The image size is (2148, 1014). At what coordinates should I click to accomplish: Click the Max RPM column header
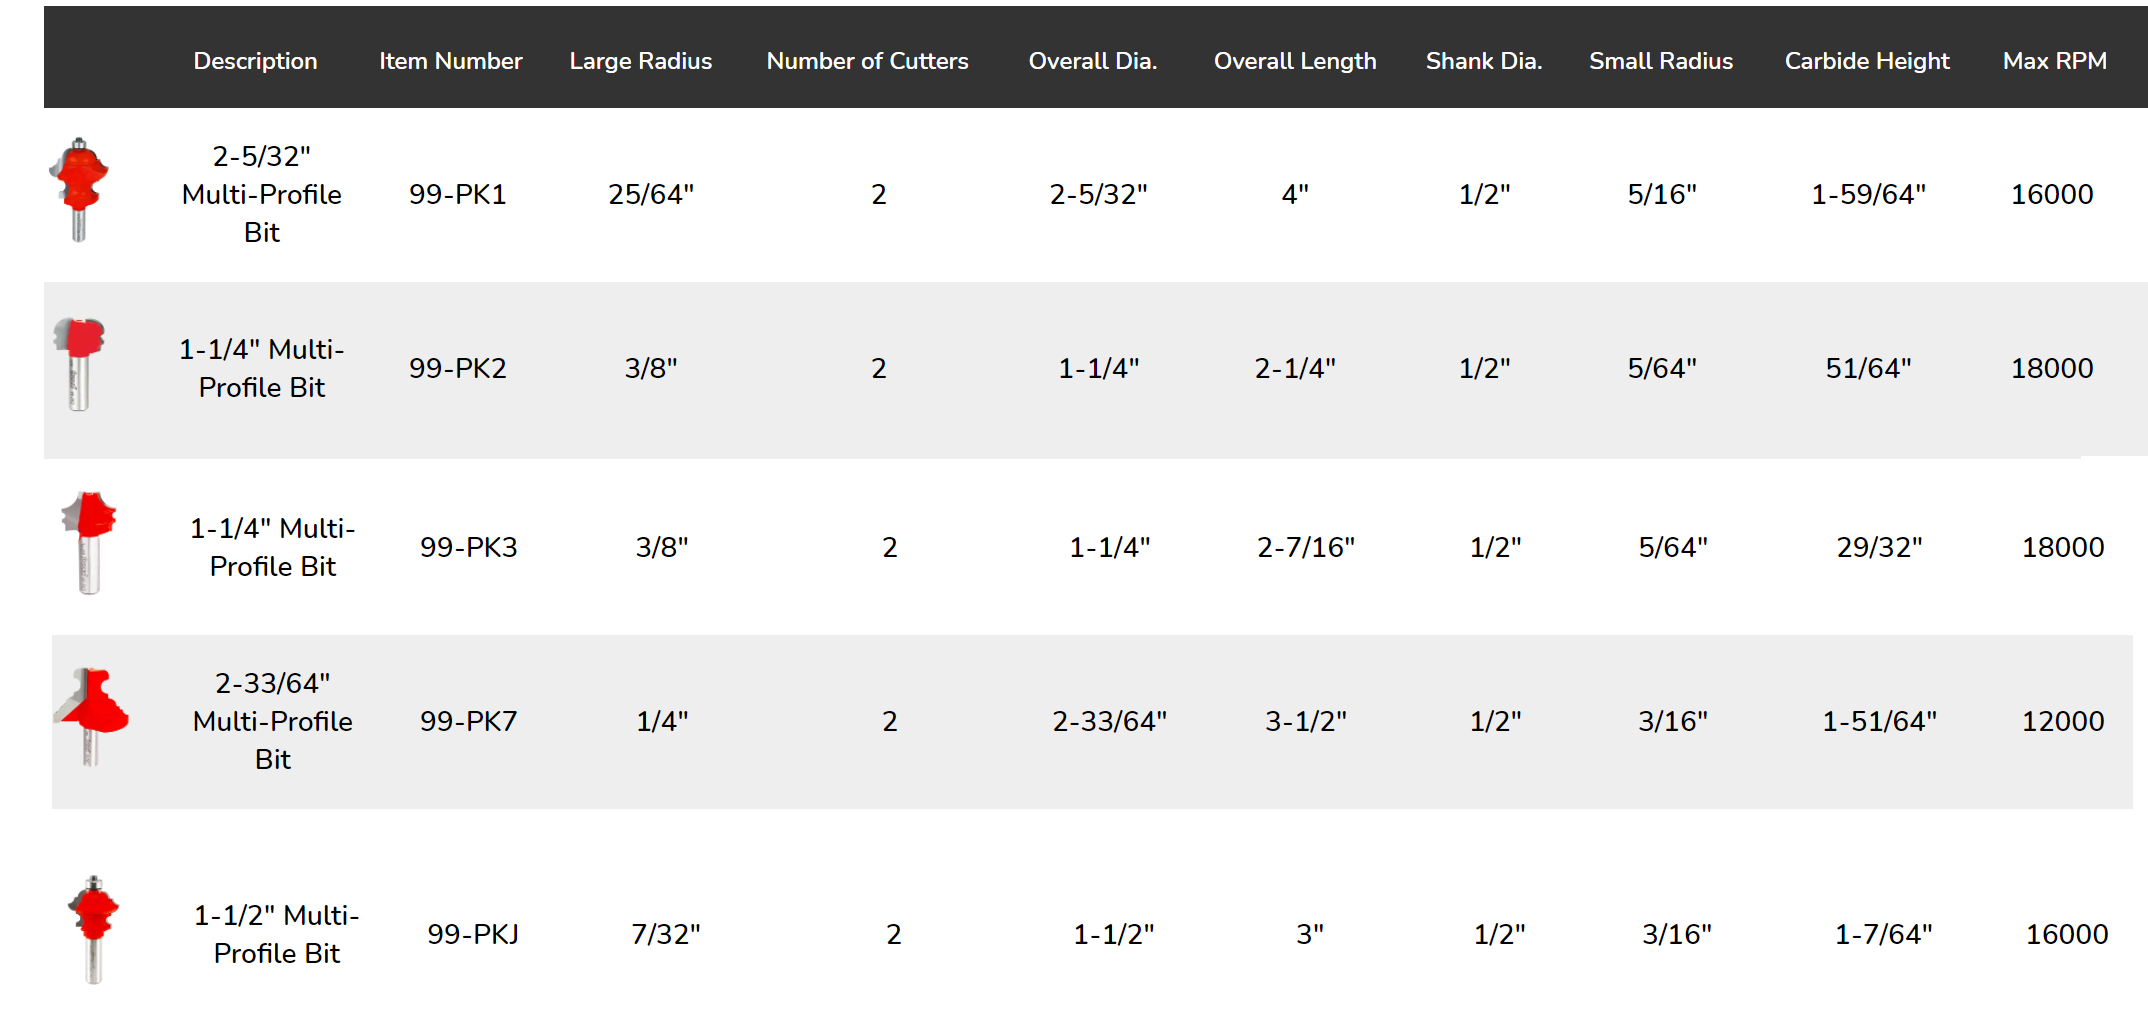click(x=2054, y=61)
